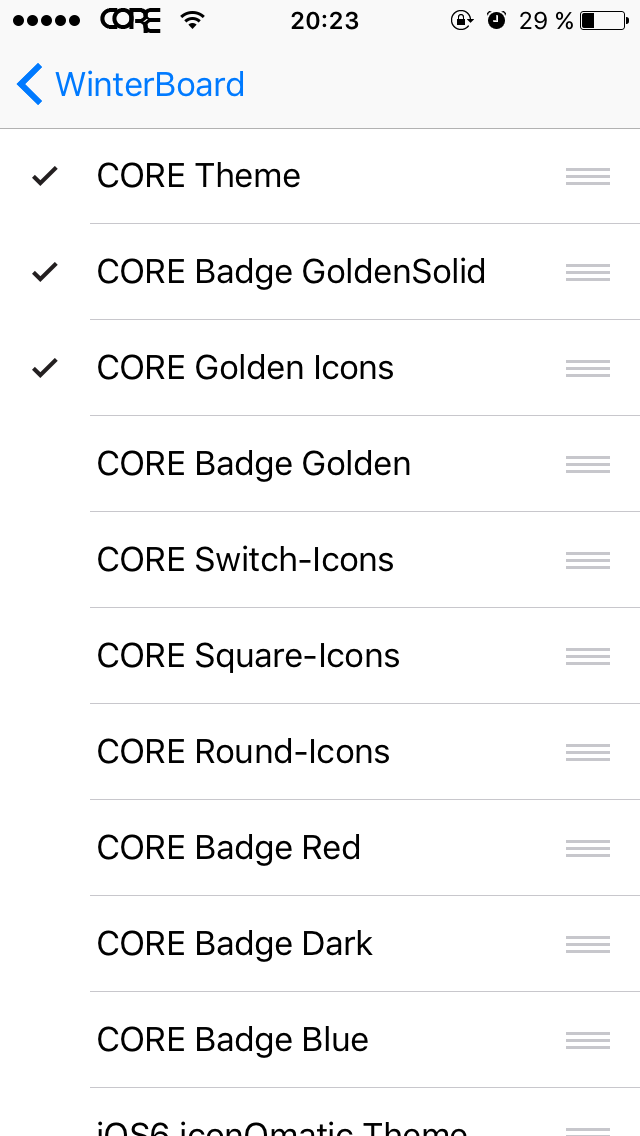Tap the reorder handle for CORE Square-Icons

pos(587,656)
